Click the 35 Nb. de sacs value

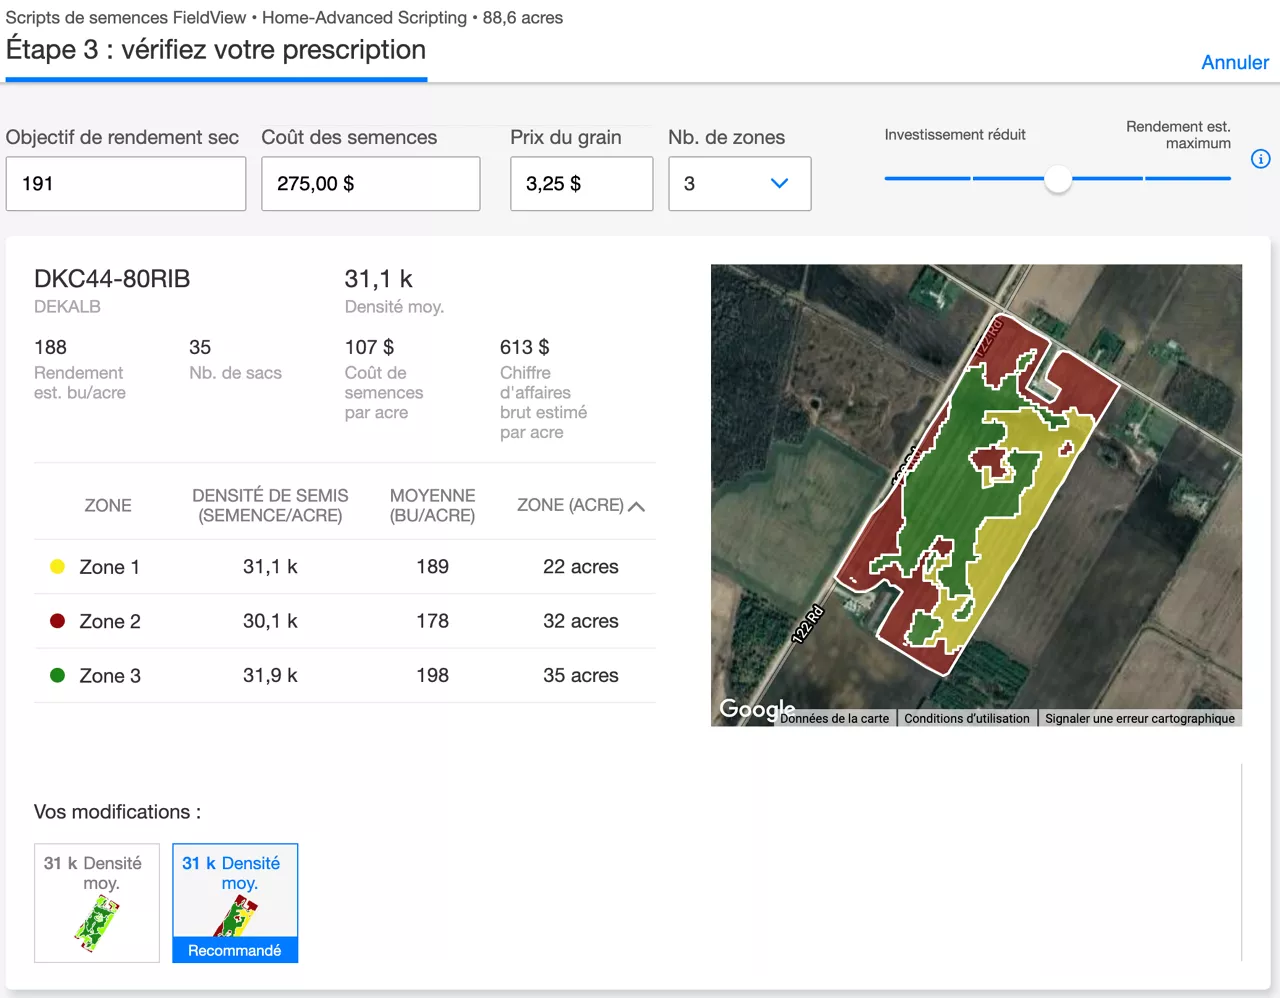[200, 347]
